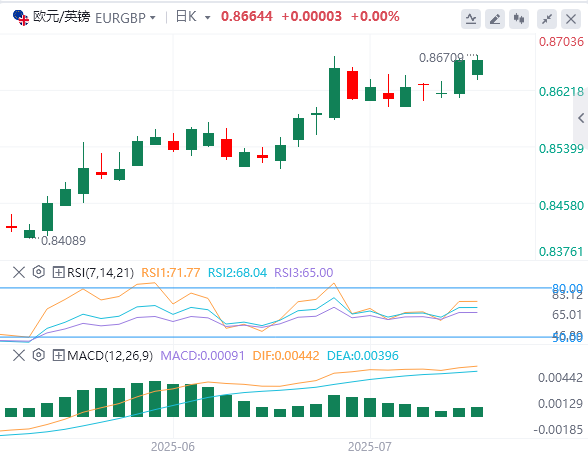Screen dimensions: 588x459
Task: Open the candlestick chart type icon
Action: (519, 19)
